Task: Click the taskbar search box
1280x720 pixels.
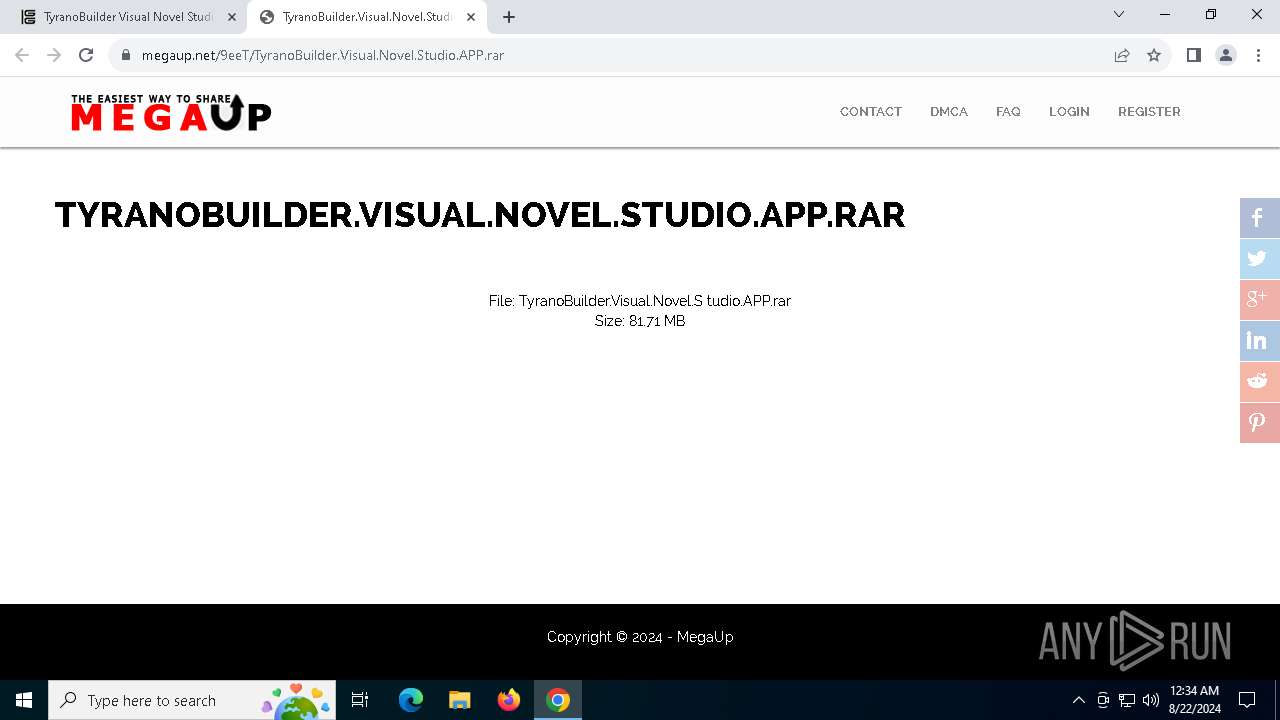Action: tap(192, 700)
